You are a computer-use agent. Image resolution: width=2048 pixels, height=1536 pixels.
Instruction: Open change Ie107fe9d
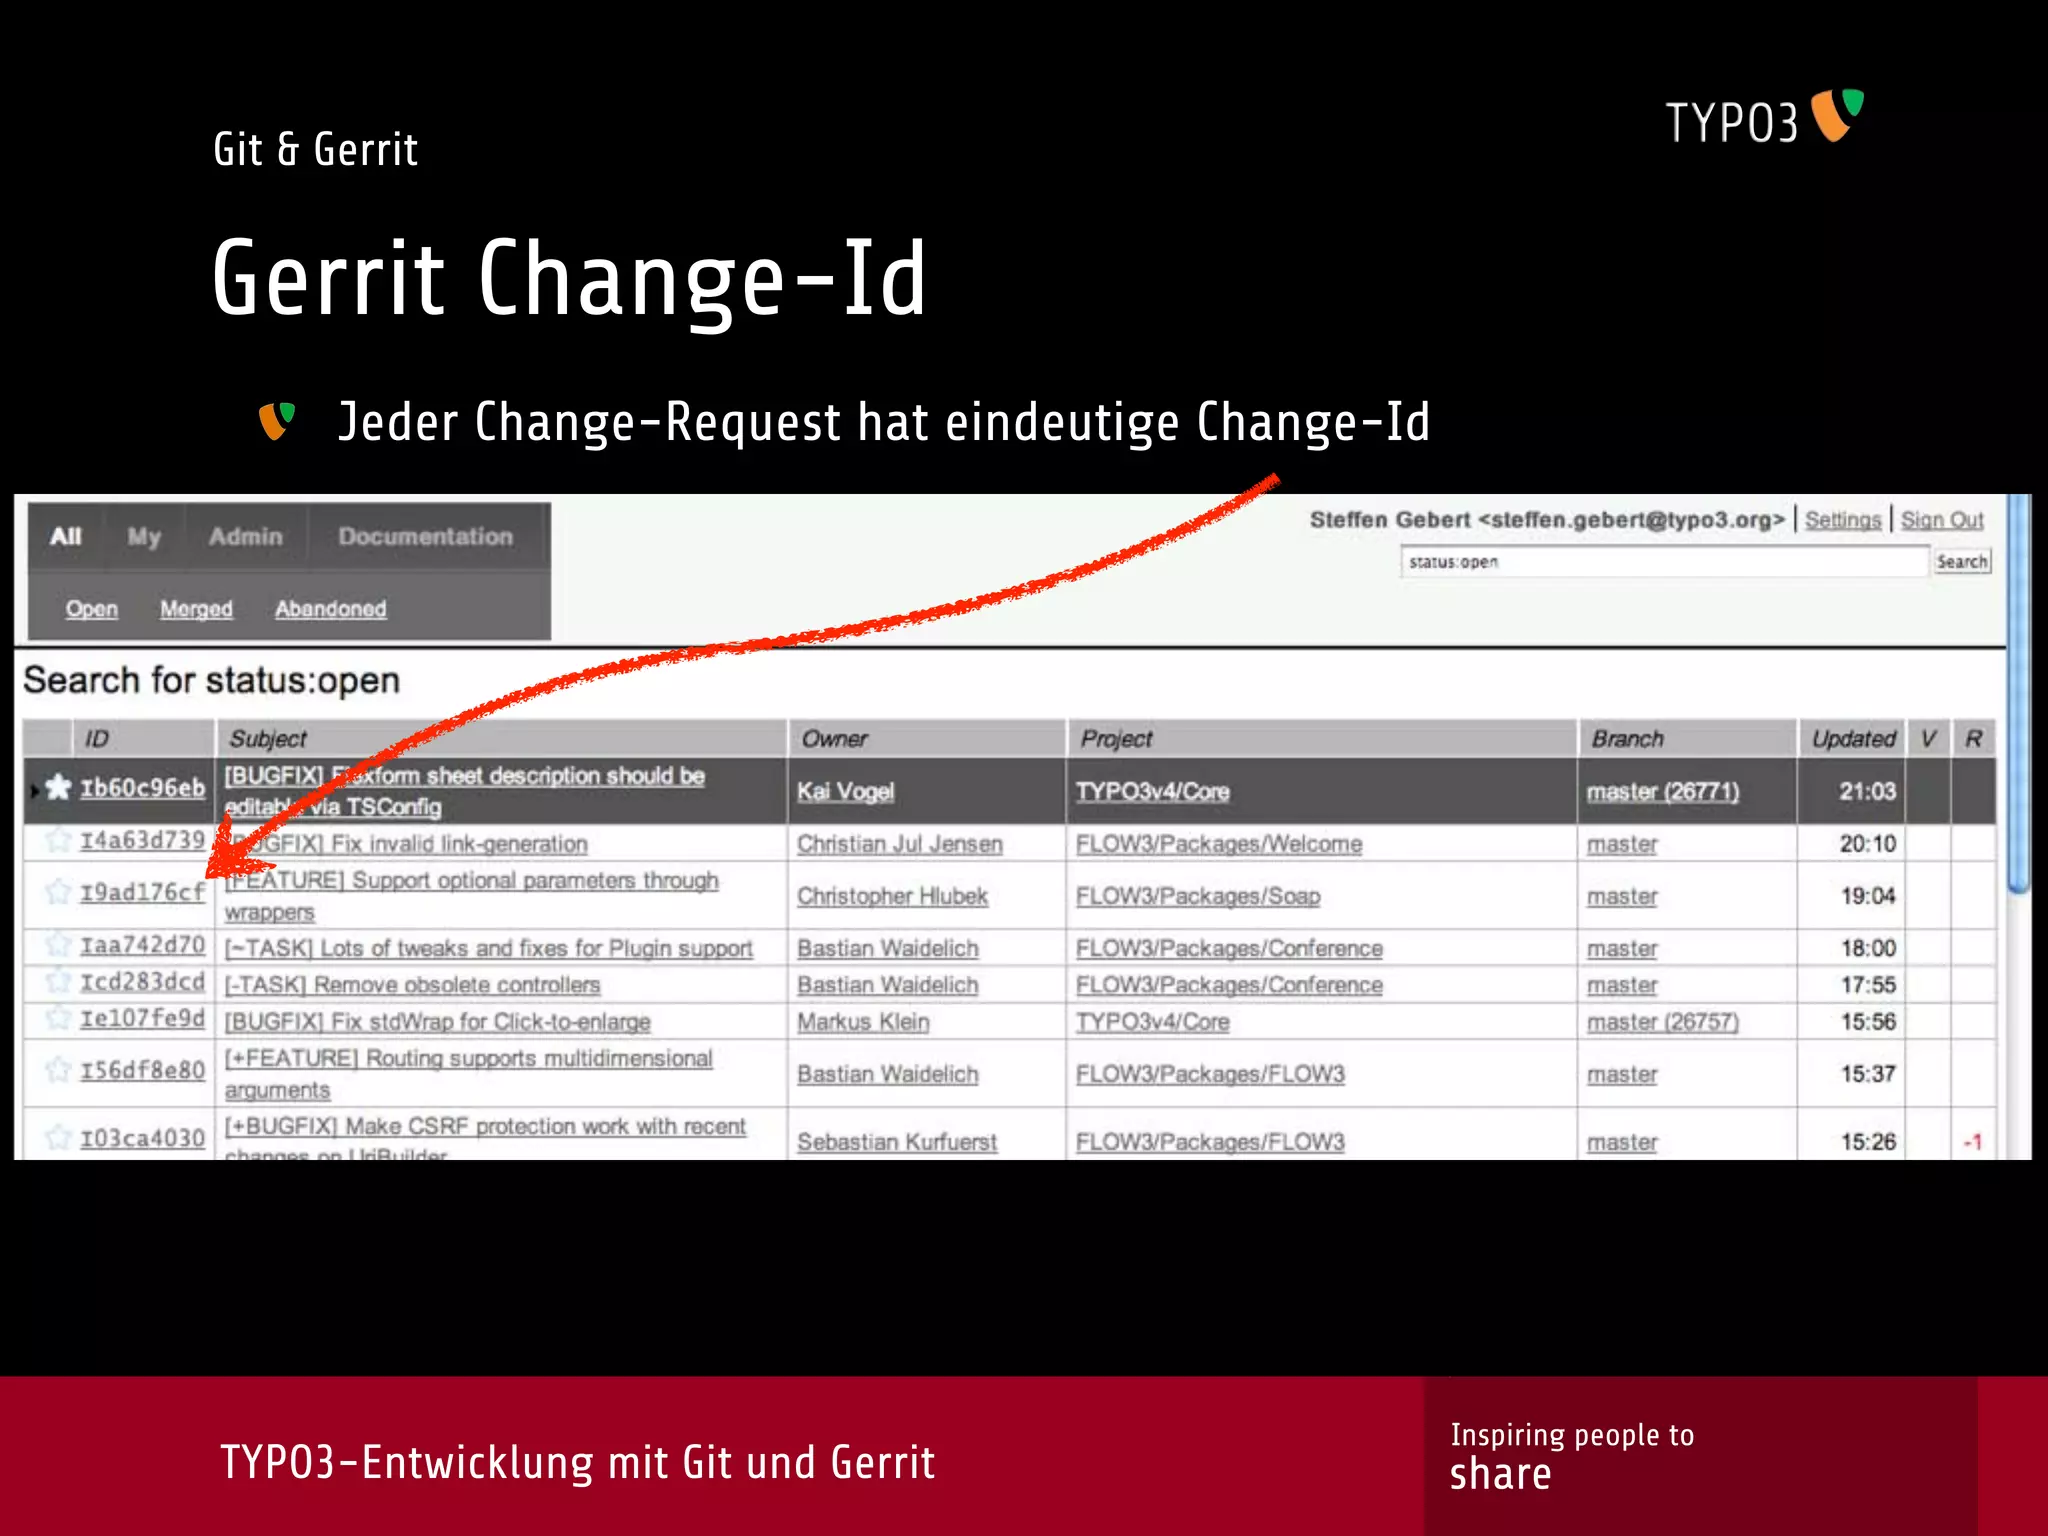pyautogui.click(x=143, y=1018)
